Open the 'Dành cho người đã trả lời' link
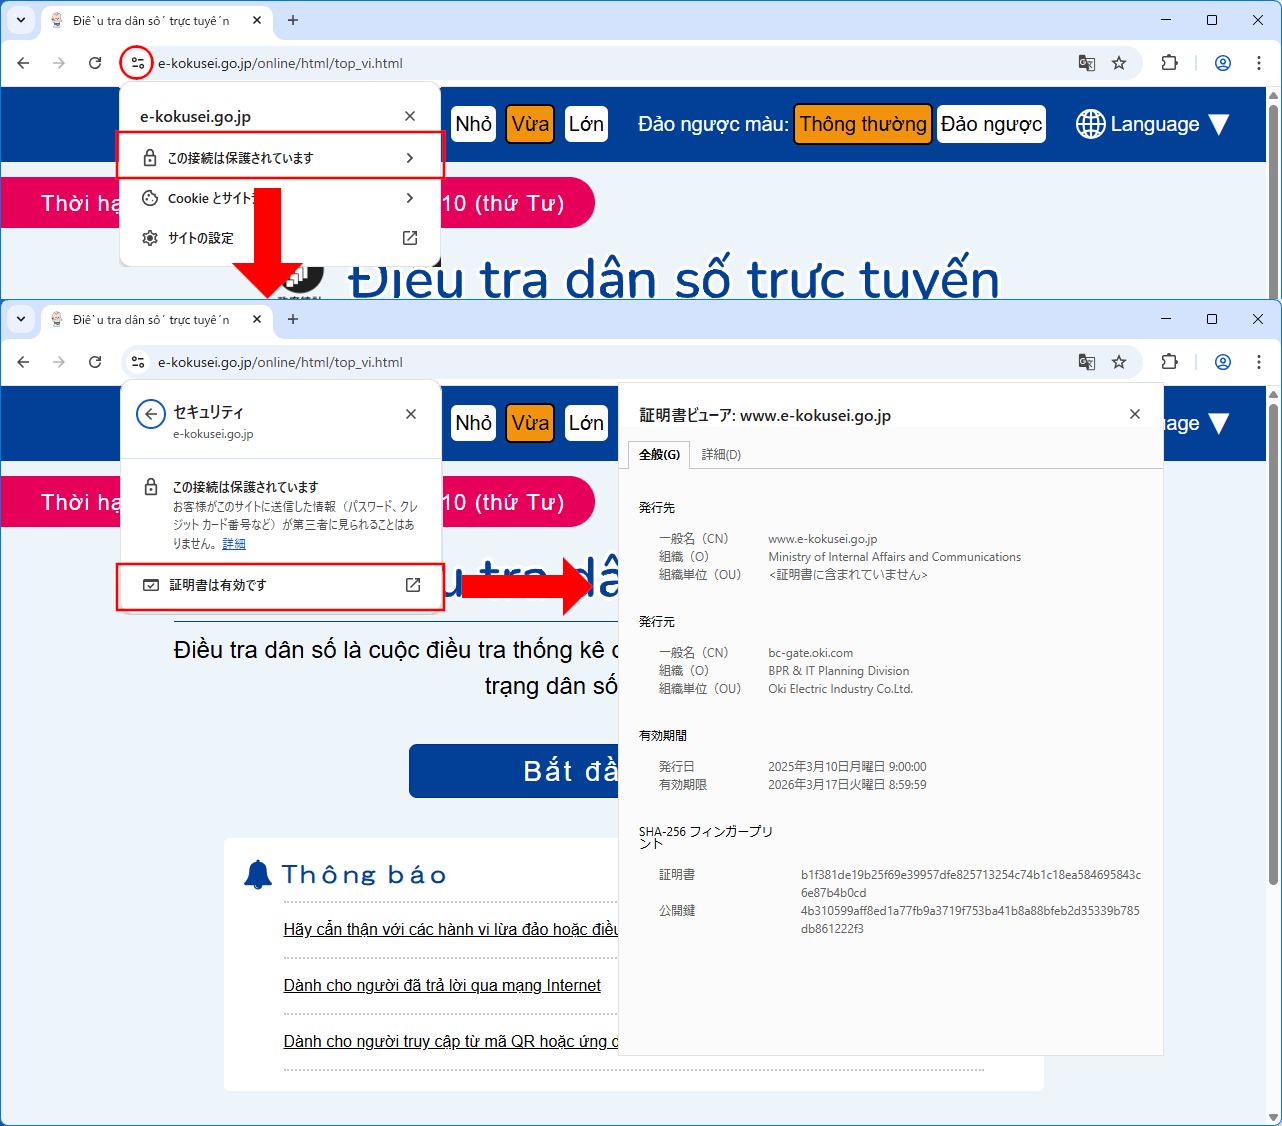 click(x=442, y=986)
